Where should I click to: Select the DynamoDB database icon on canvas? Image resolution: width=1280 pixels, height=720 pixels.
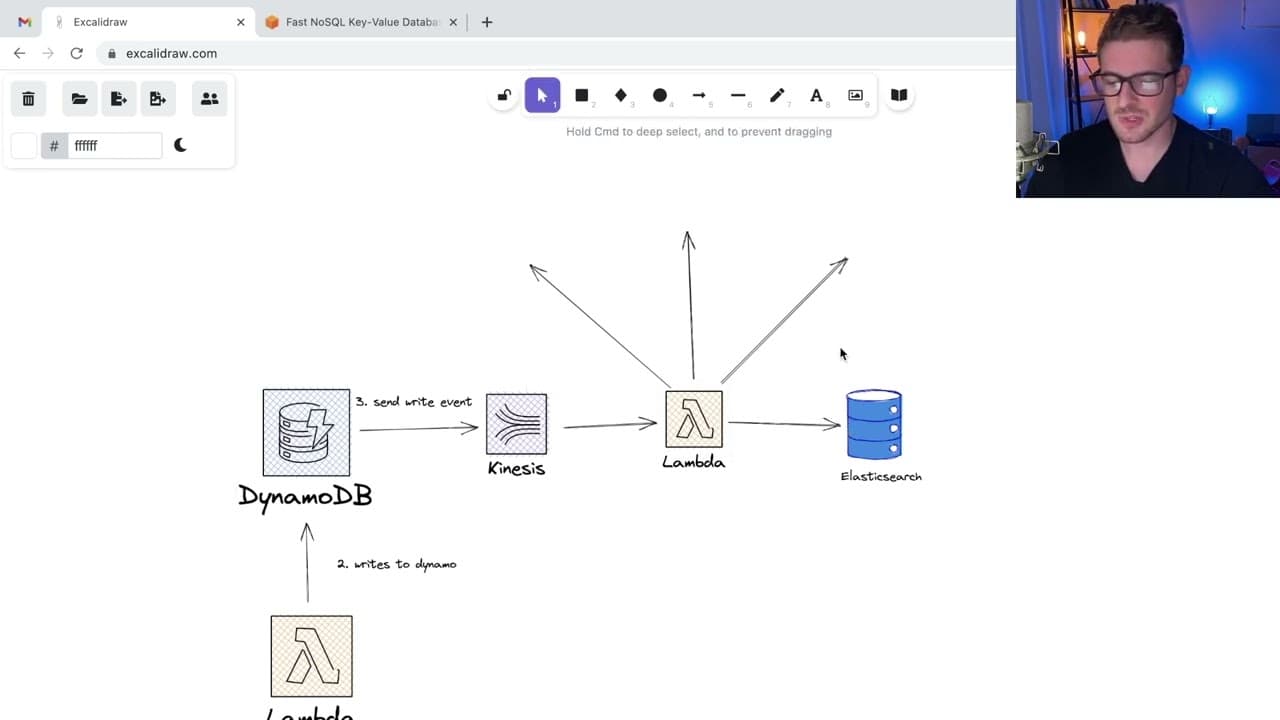click(x=306, y=433)
